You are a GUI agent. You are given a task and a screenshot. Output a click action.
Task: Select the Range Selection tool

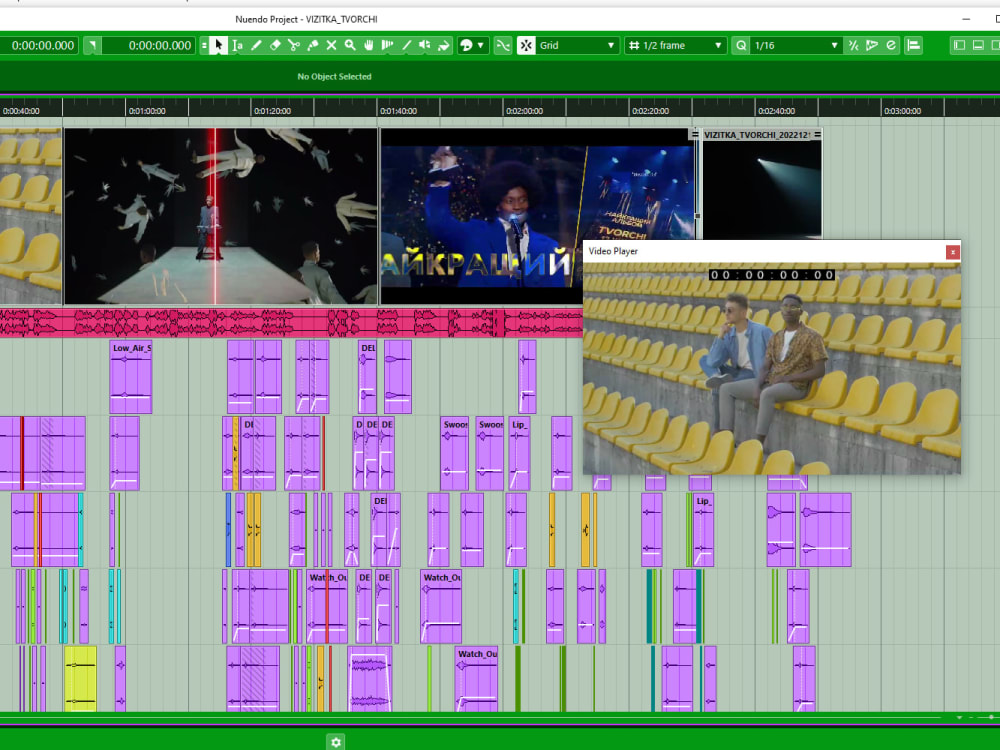[237, 45]
